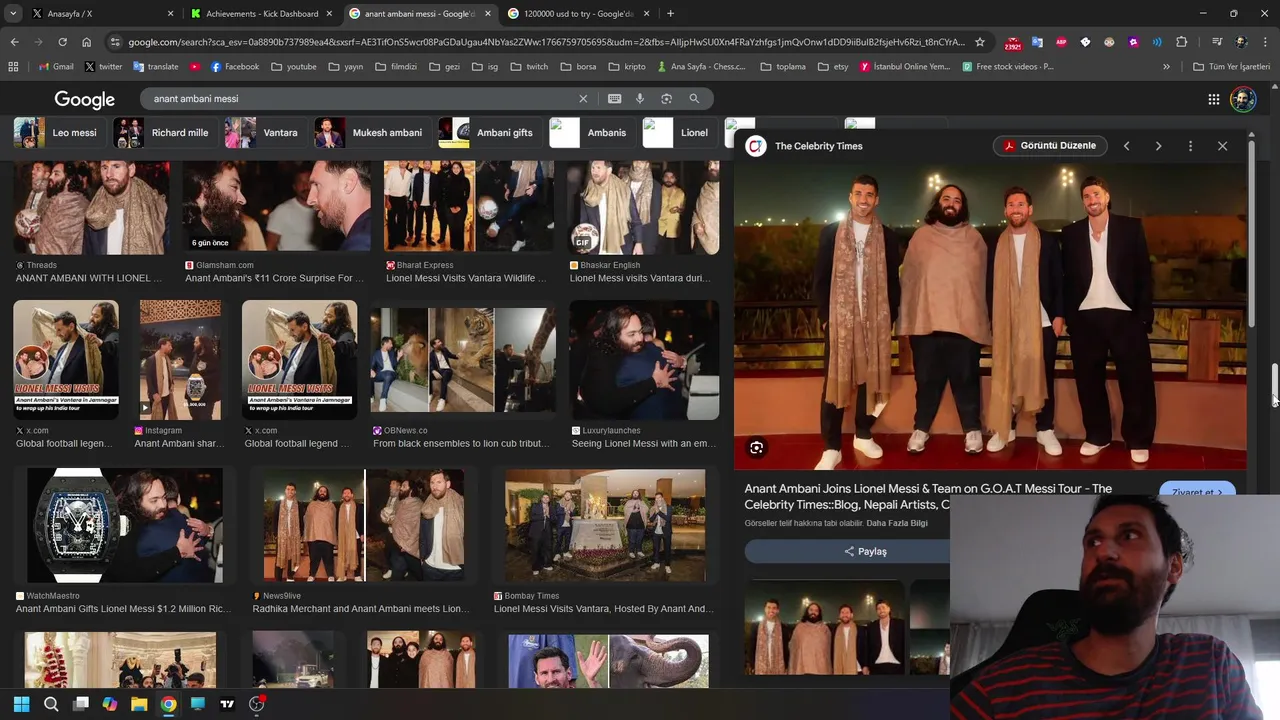Search by image with the Lens camera icon
Viewport: 1280px width, 720px height.
[666, 99]
